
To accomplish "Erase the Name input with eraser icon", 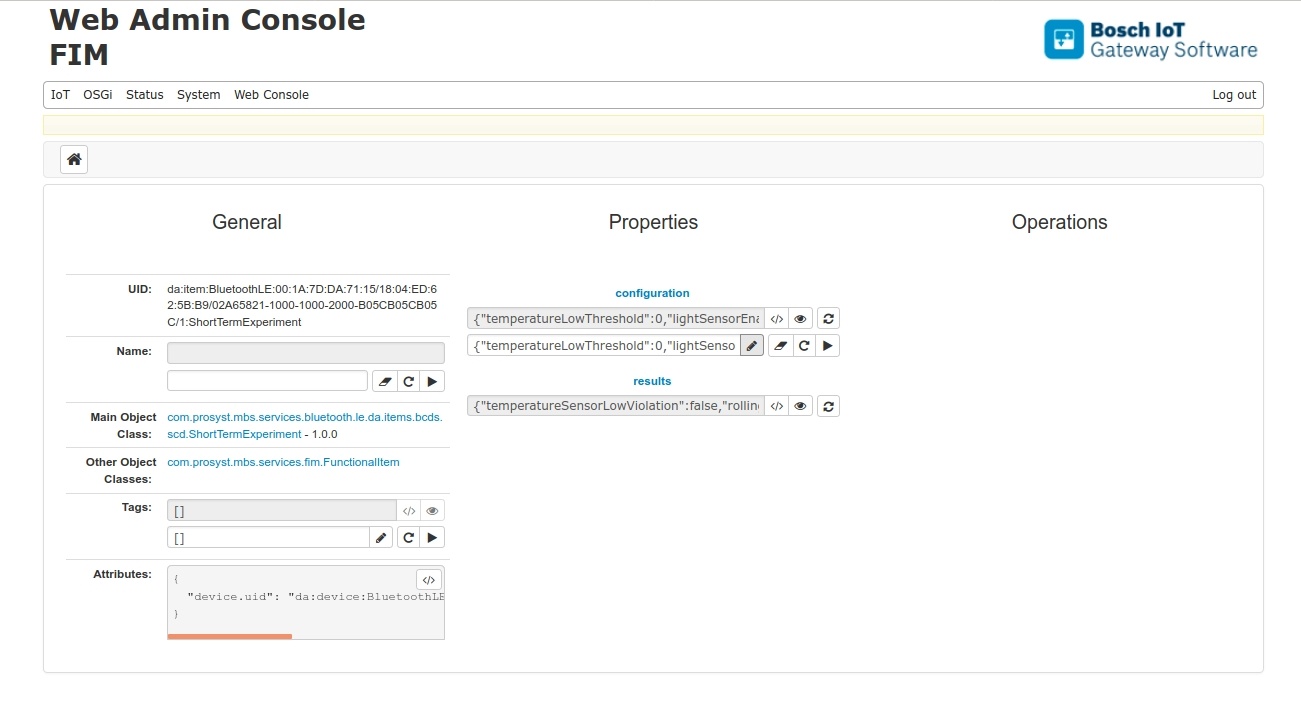I will point(384,381).
